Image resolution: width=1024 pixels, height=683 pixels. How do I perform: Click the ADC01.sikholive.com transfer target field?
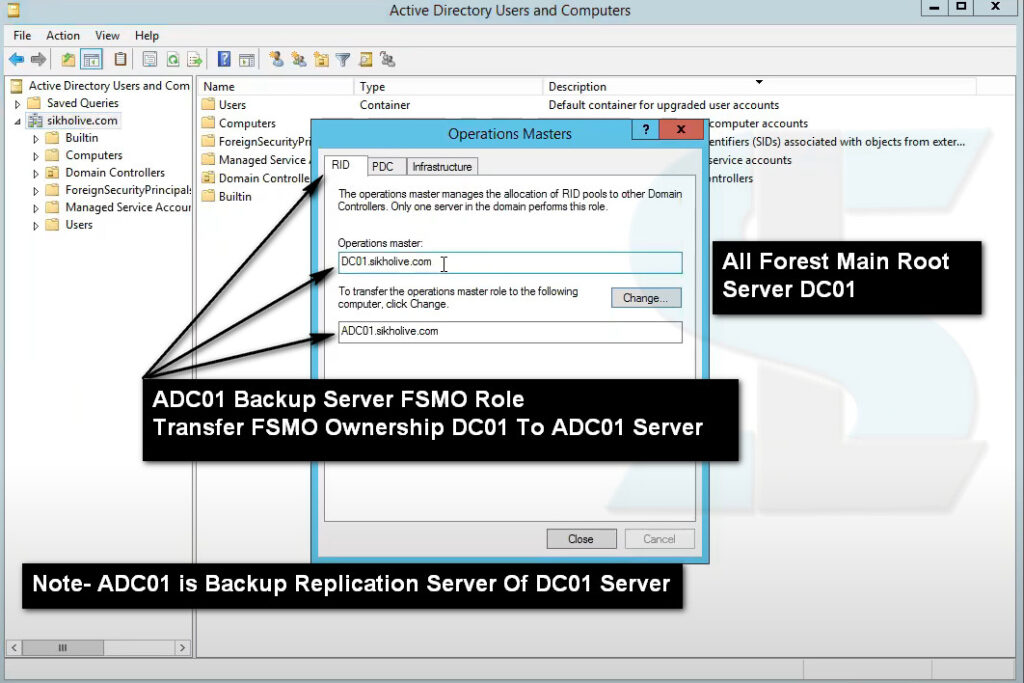[x=510, y=332]
